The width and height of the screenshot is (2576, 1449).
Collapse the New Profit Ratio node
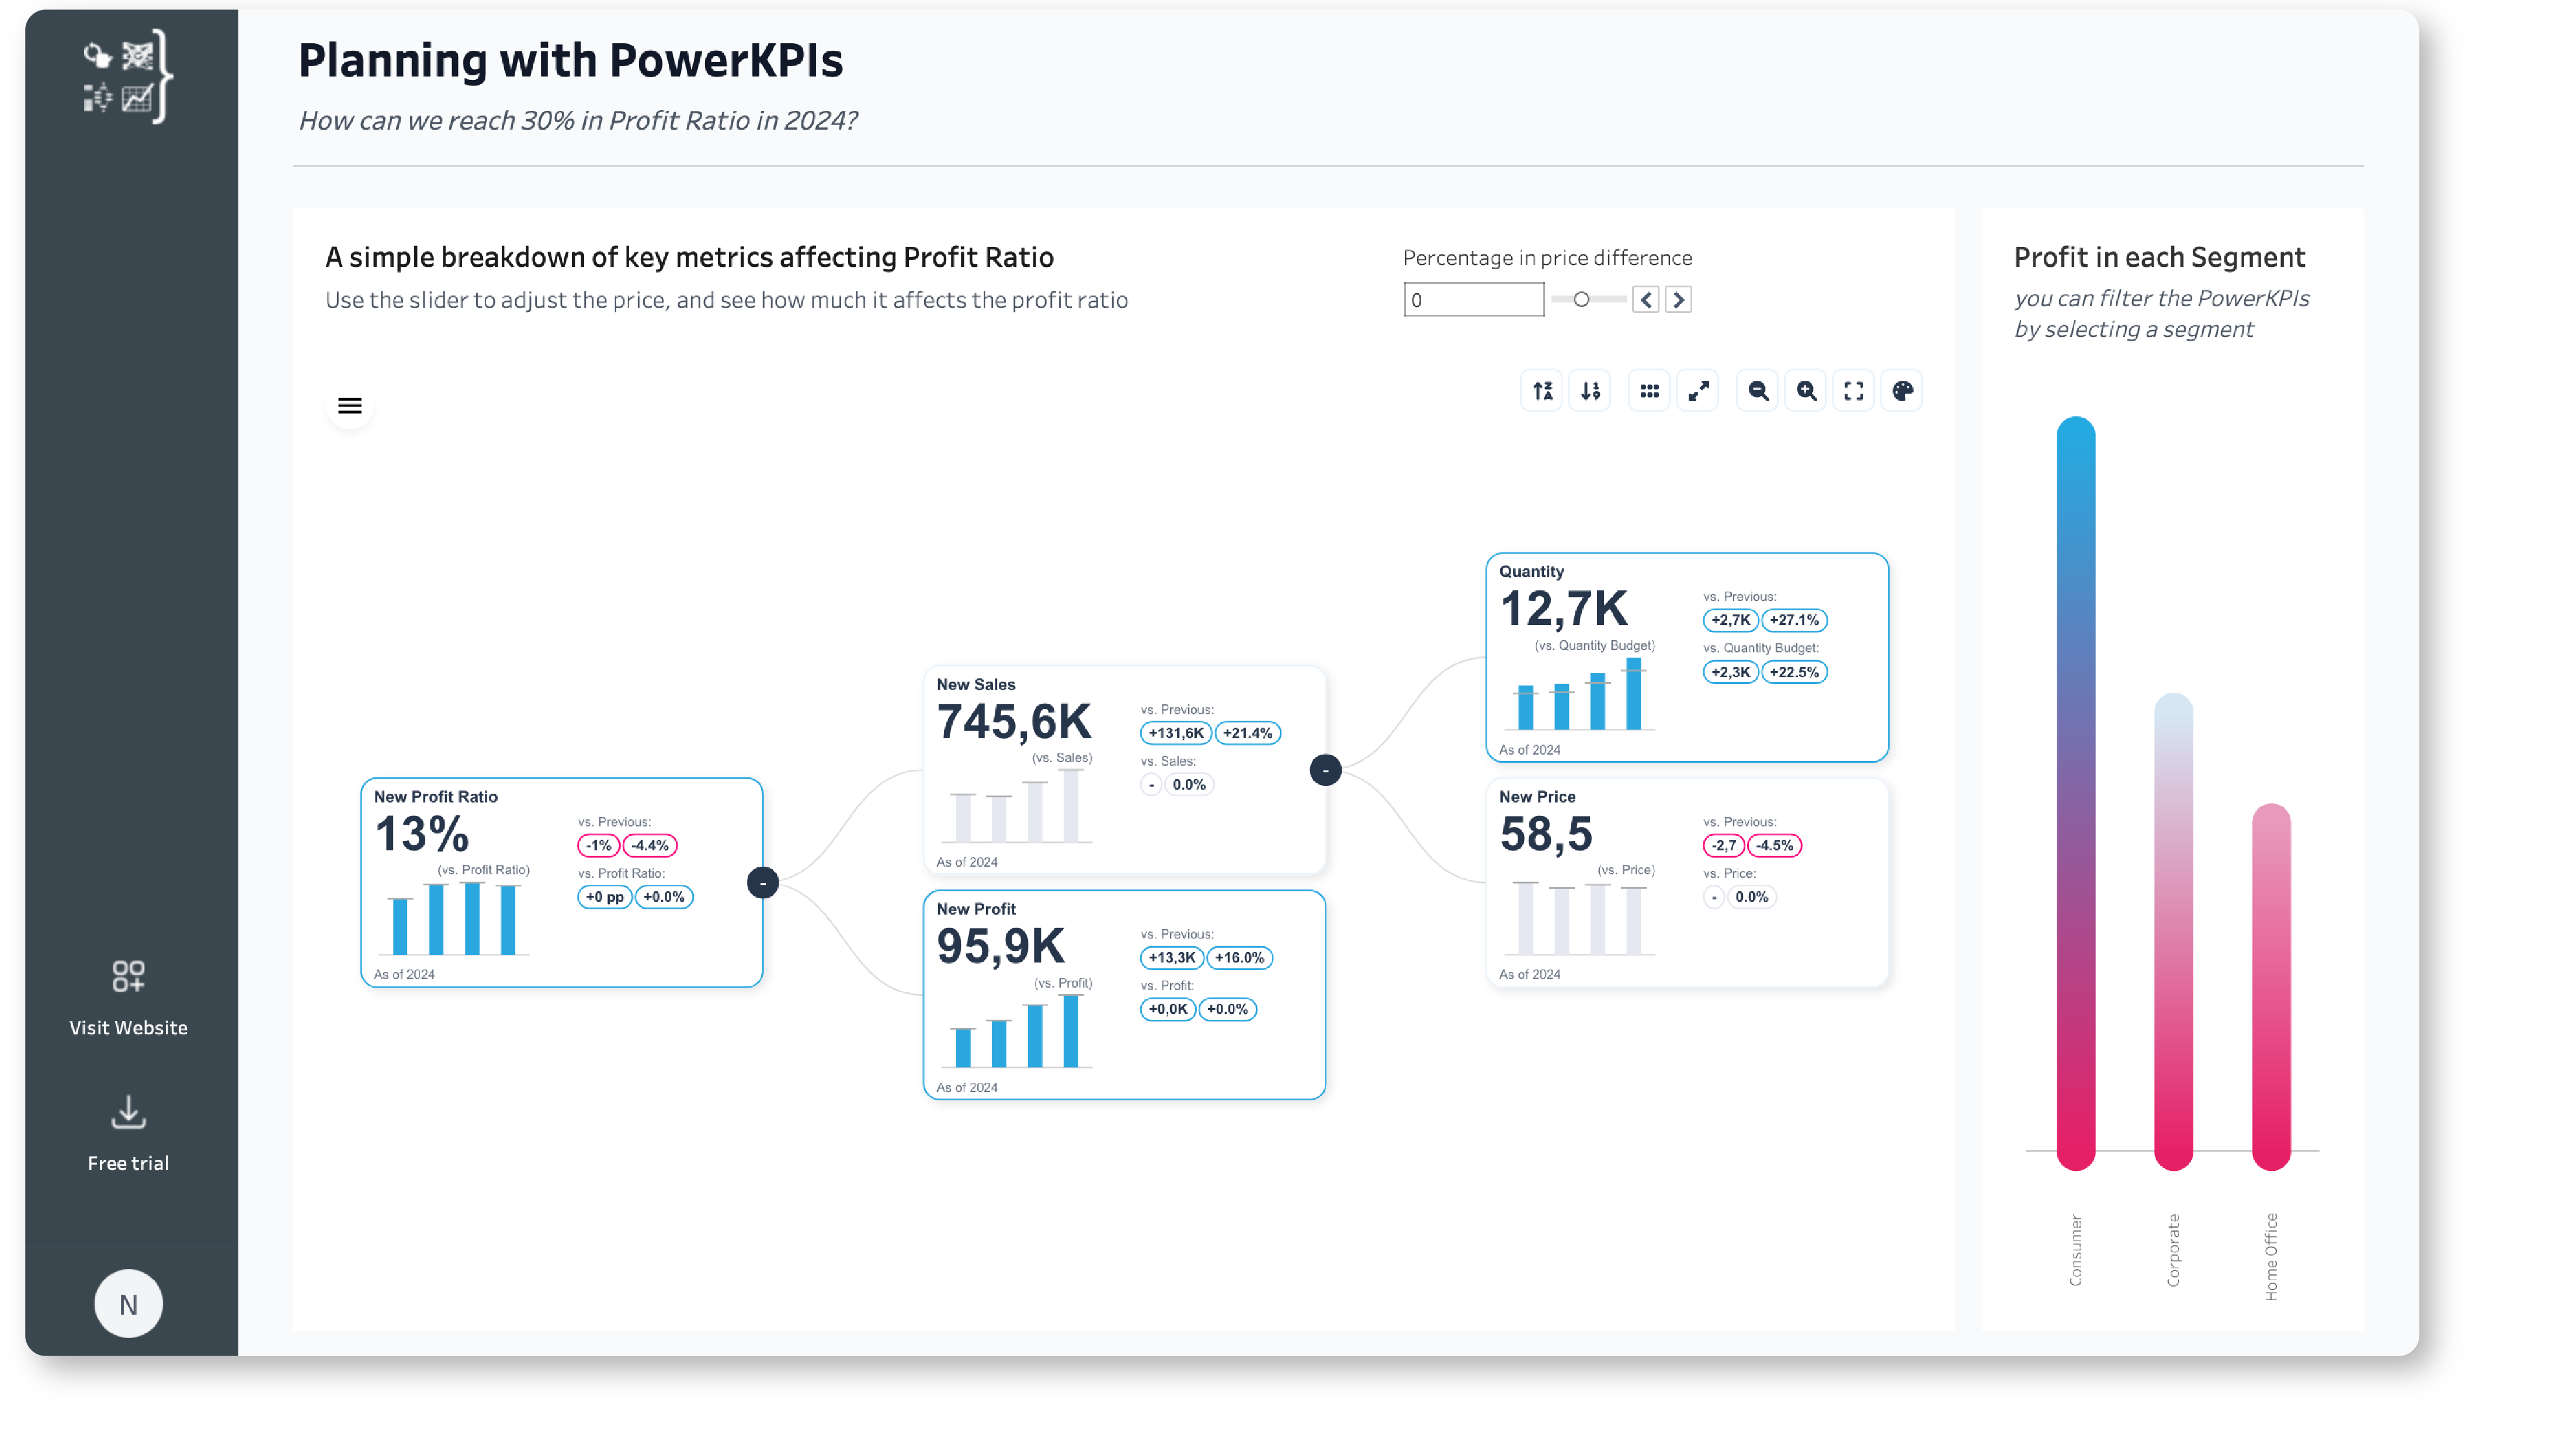763,883
